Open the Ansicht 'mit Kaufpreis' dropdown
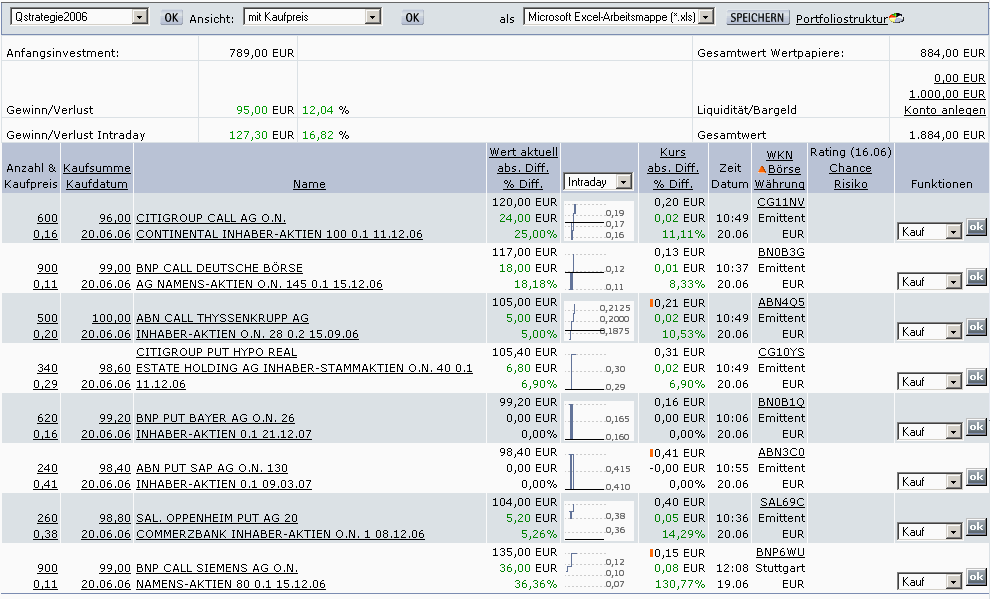This screenshot has height=599, width=990. pyautogui.click(x=373, y=17)
